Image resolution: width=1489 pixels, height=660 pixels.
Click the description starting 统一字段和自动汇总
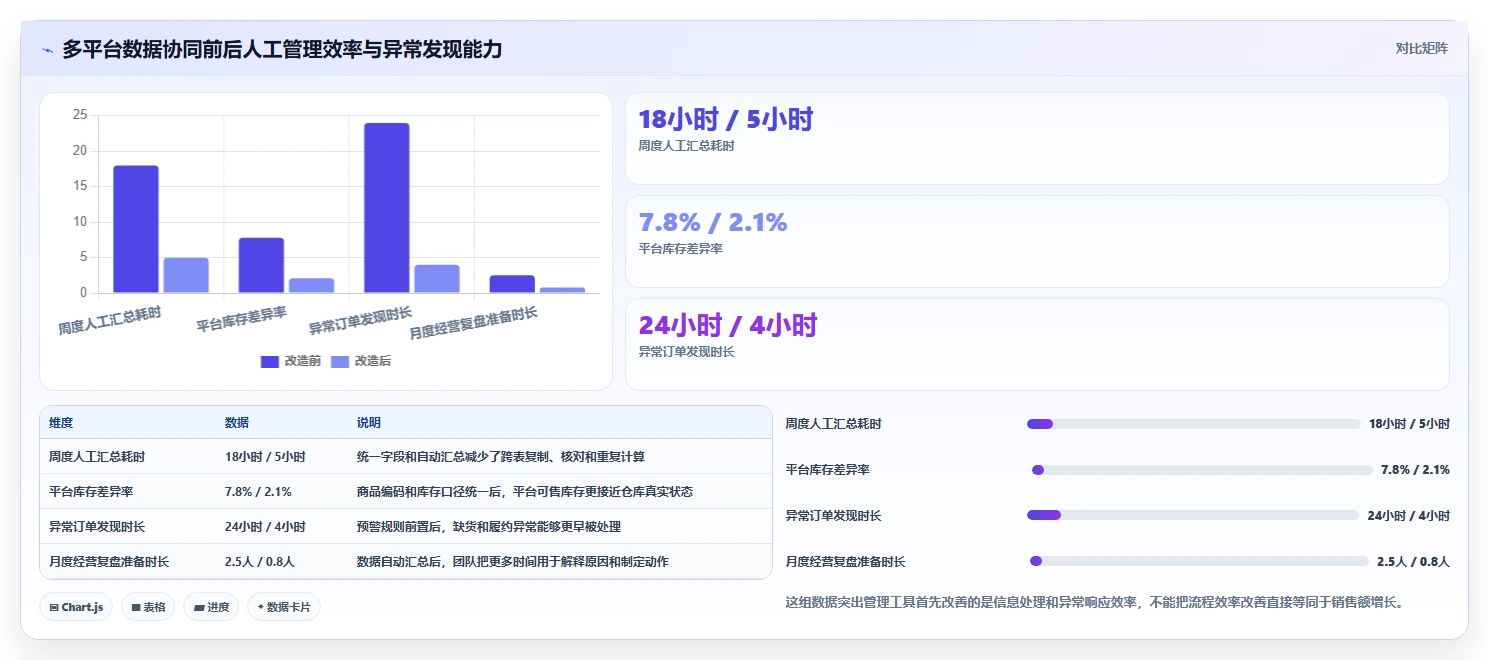coord(501,456)
